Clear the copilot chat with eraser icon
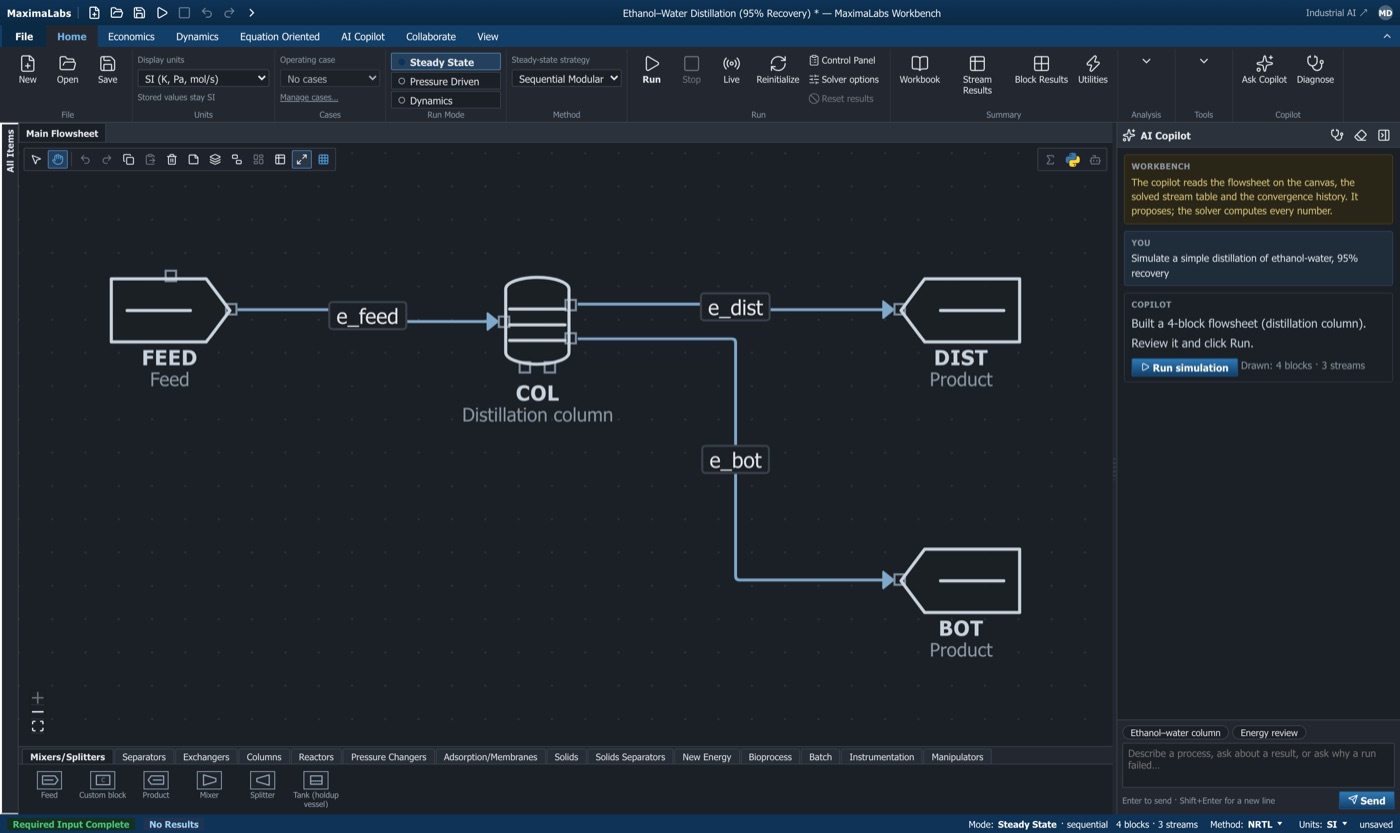 pos(1360,136)
